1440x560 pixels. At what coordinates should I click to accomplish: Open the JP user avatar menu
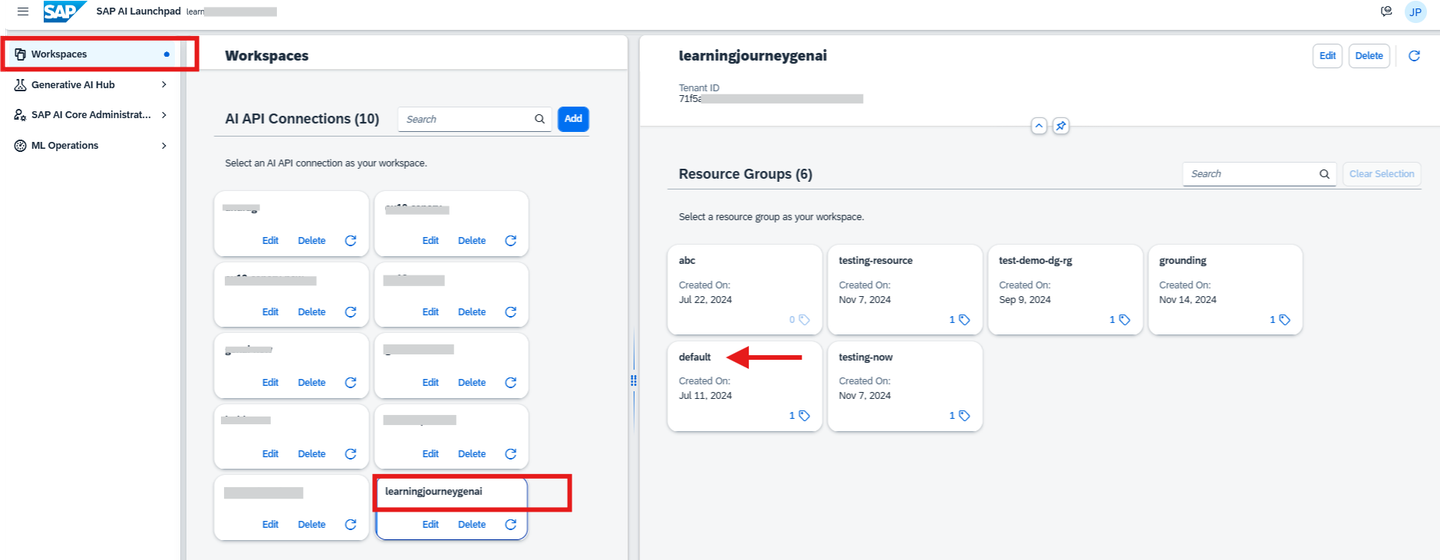click(x=1415, y=12)
